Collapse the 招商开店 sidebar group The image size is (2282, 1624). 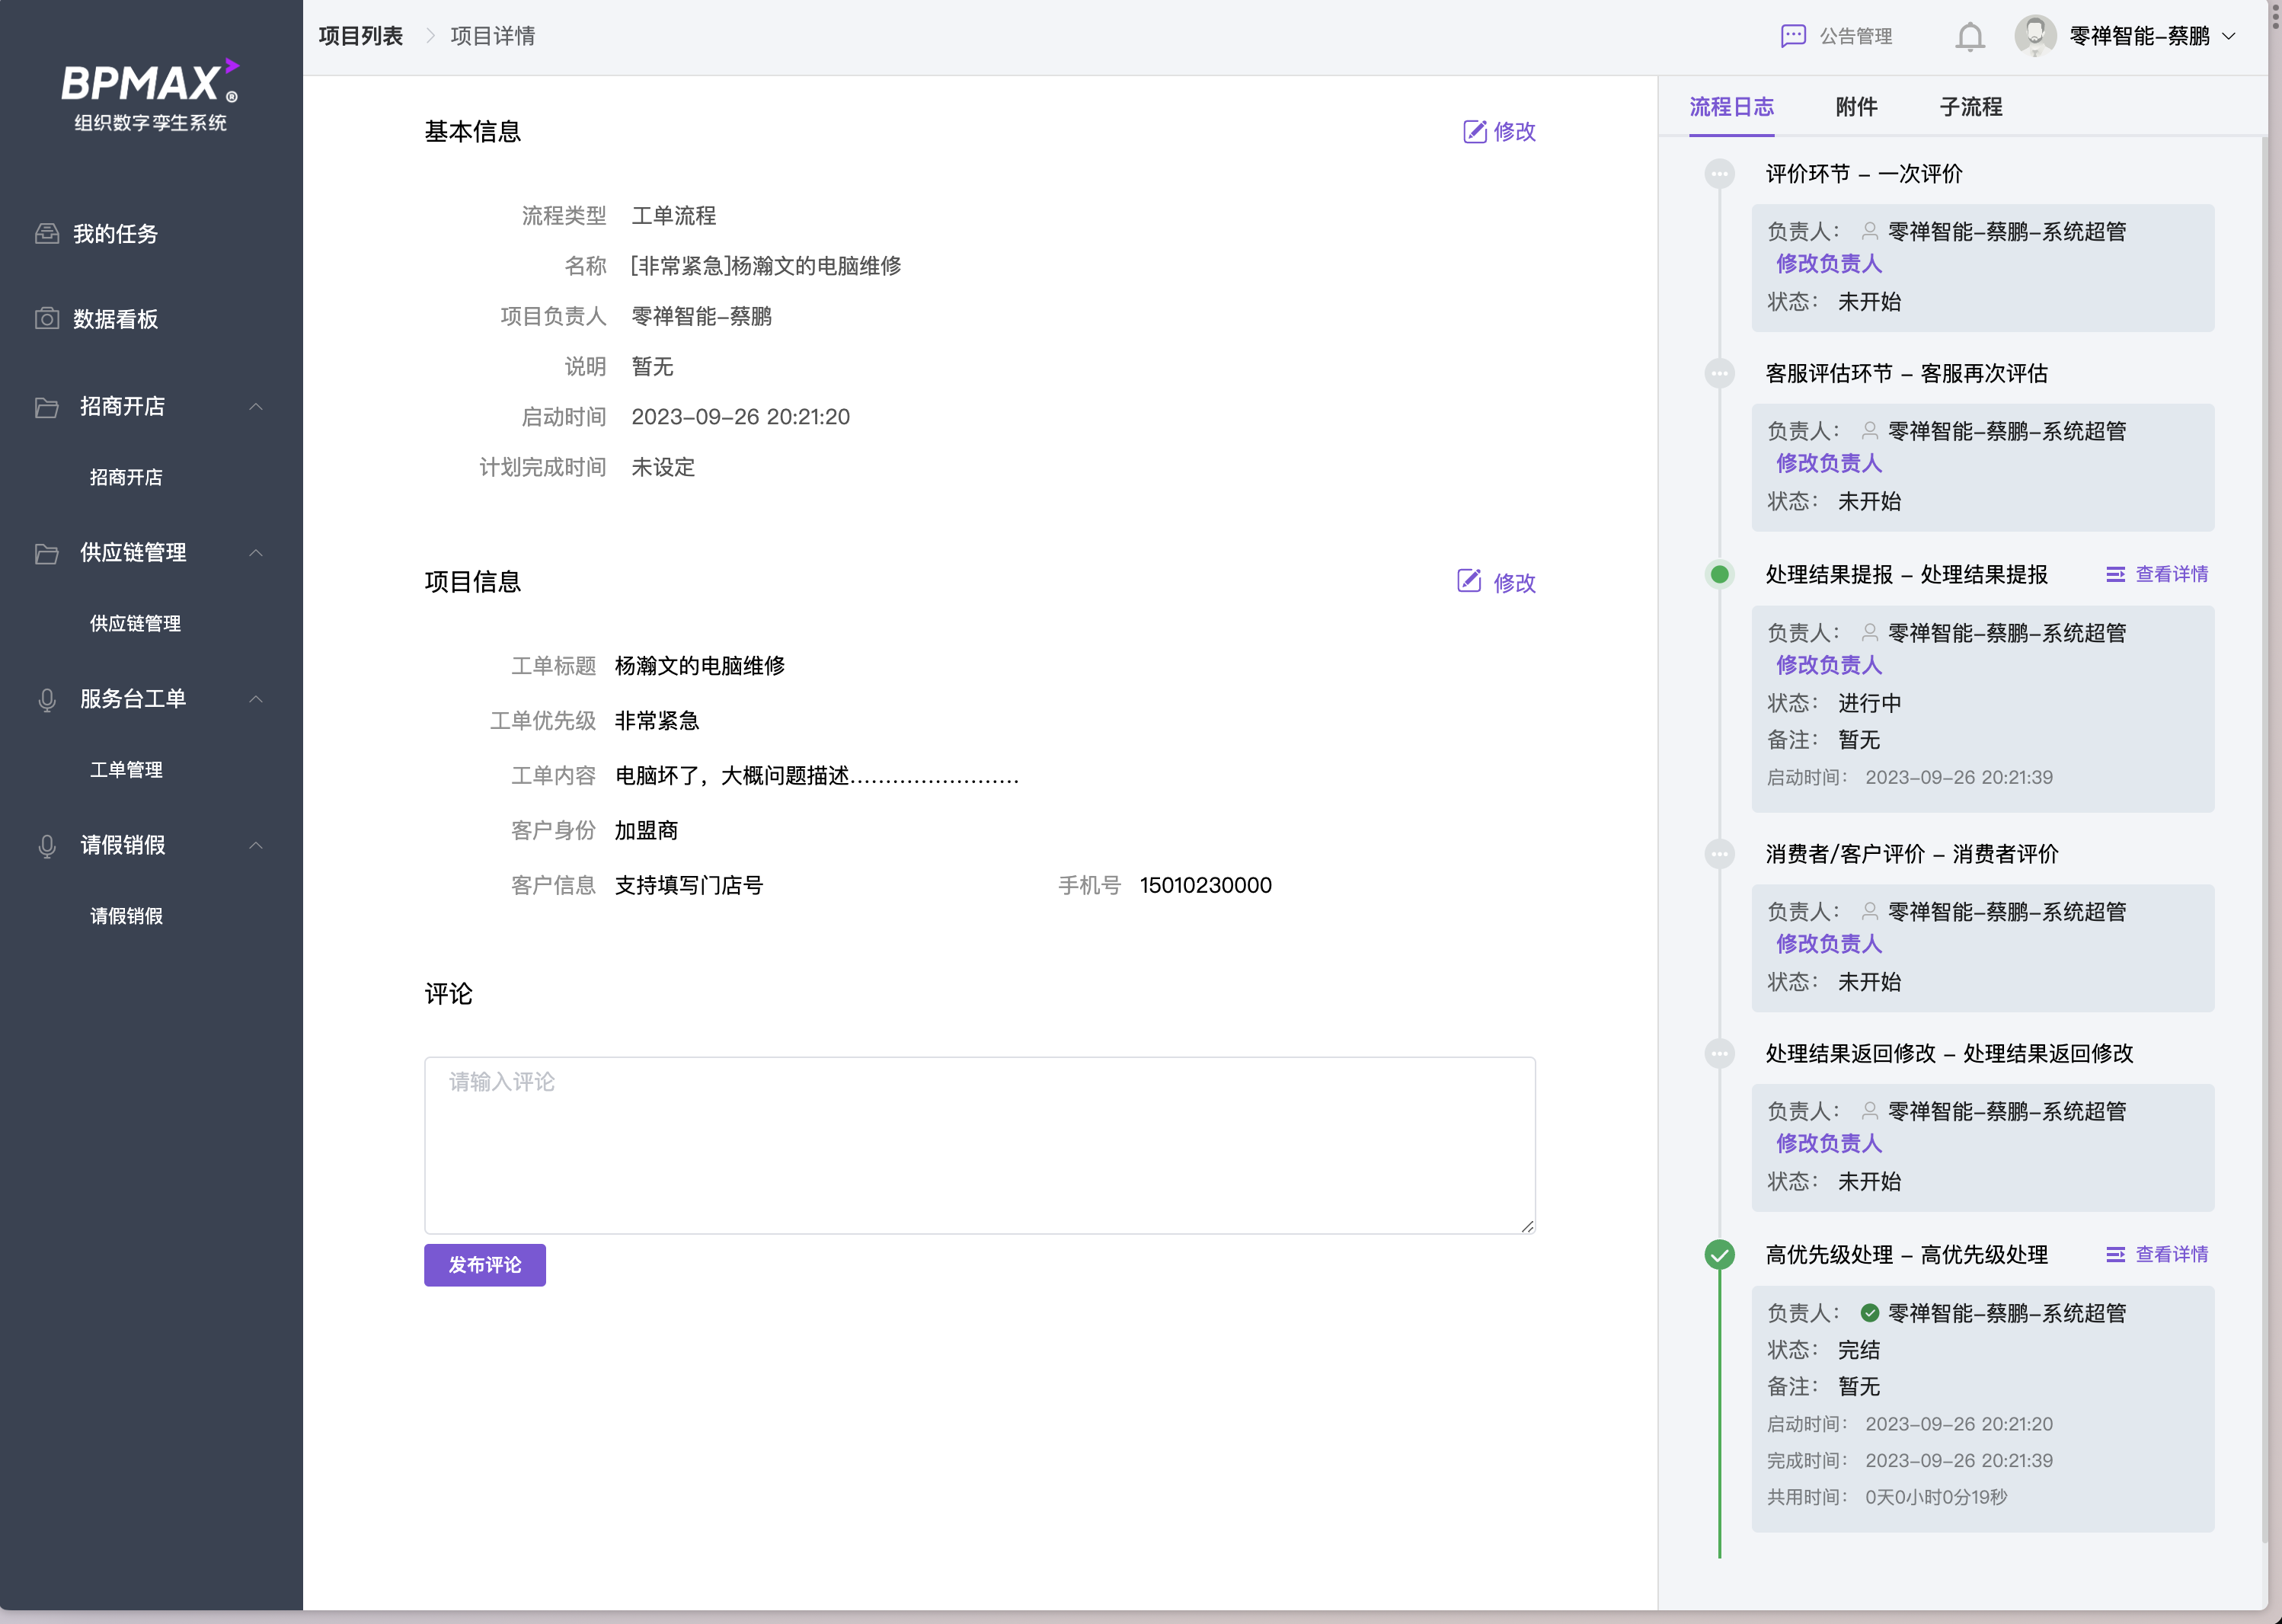coord(256,407)
